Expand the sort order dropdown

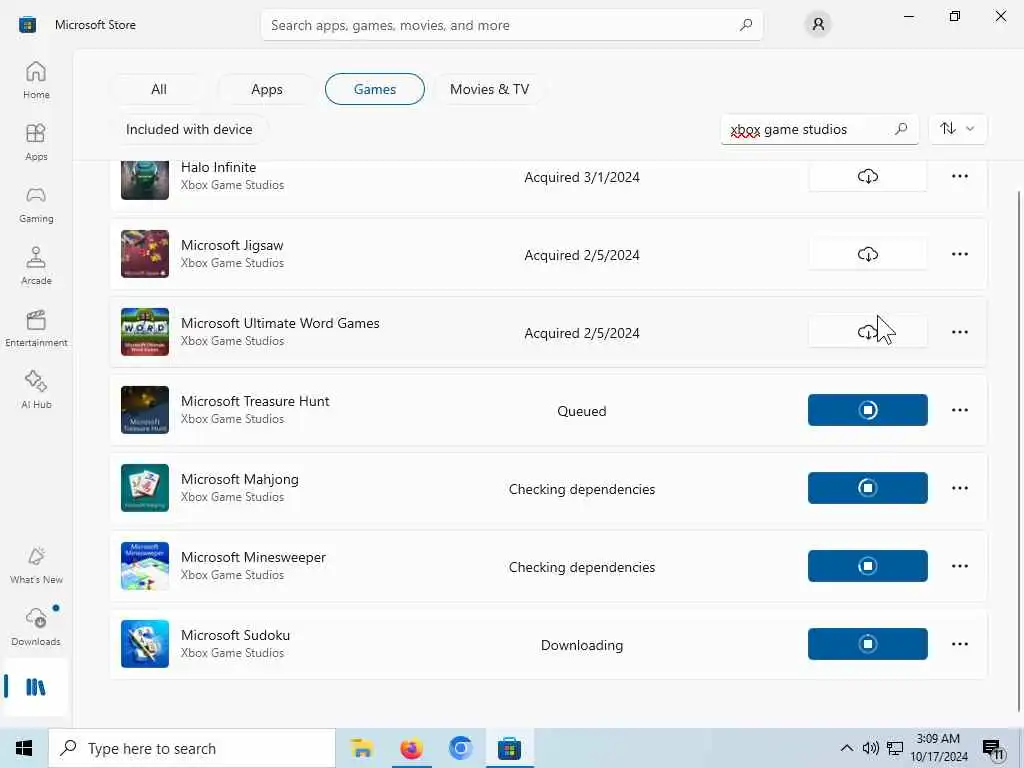pos(957,129)
